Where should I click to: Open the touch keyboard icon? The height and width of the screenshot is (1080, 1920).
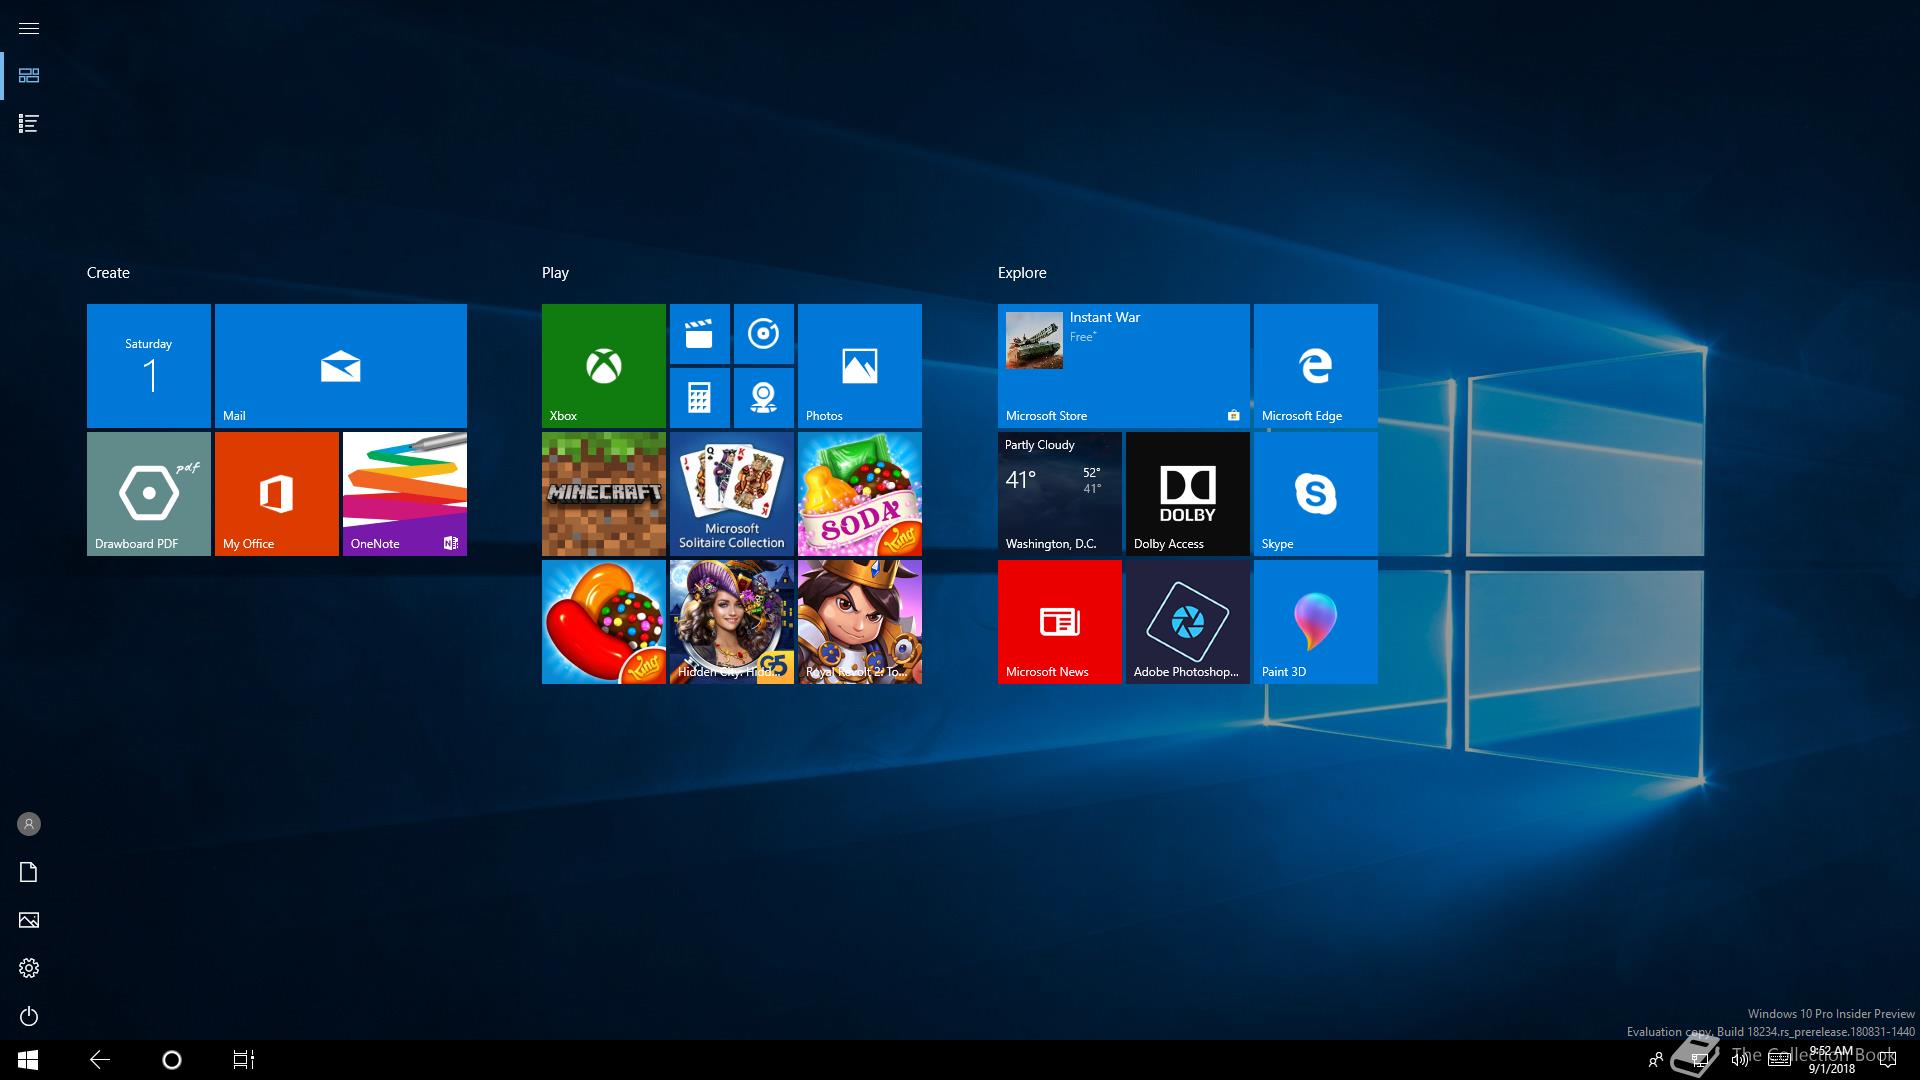(x=1779, y=1060)
